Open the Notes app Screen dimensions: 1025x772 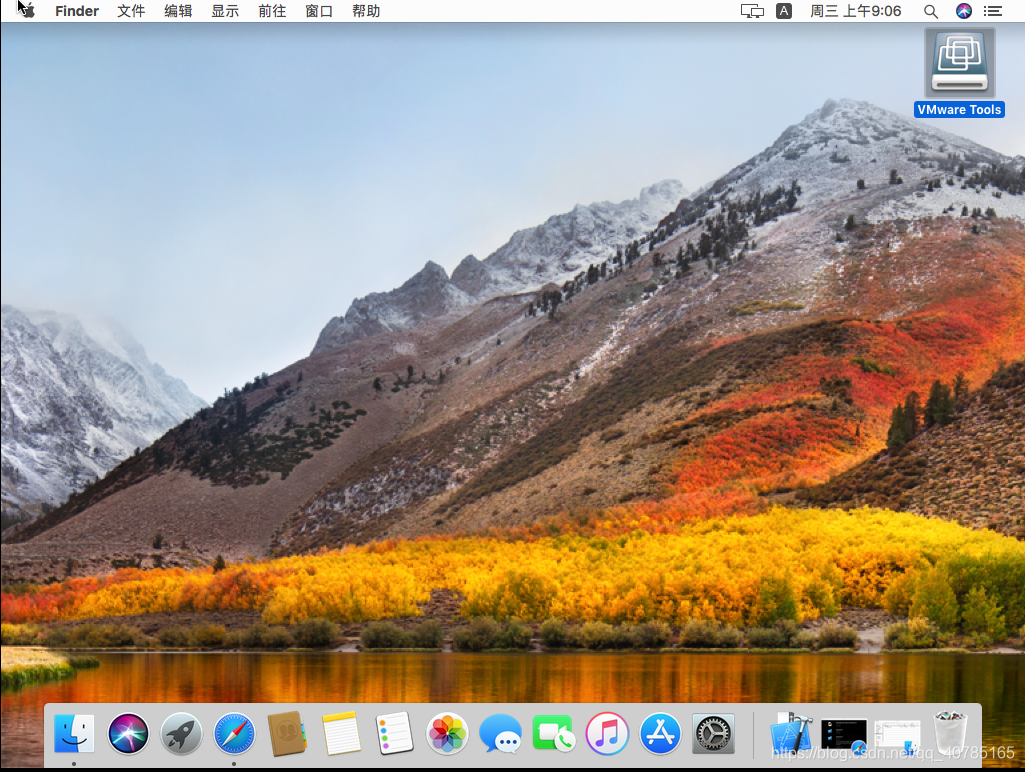click(x=341, y=733)
